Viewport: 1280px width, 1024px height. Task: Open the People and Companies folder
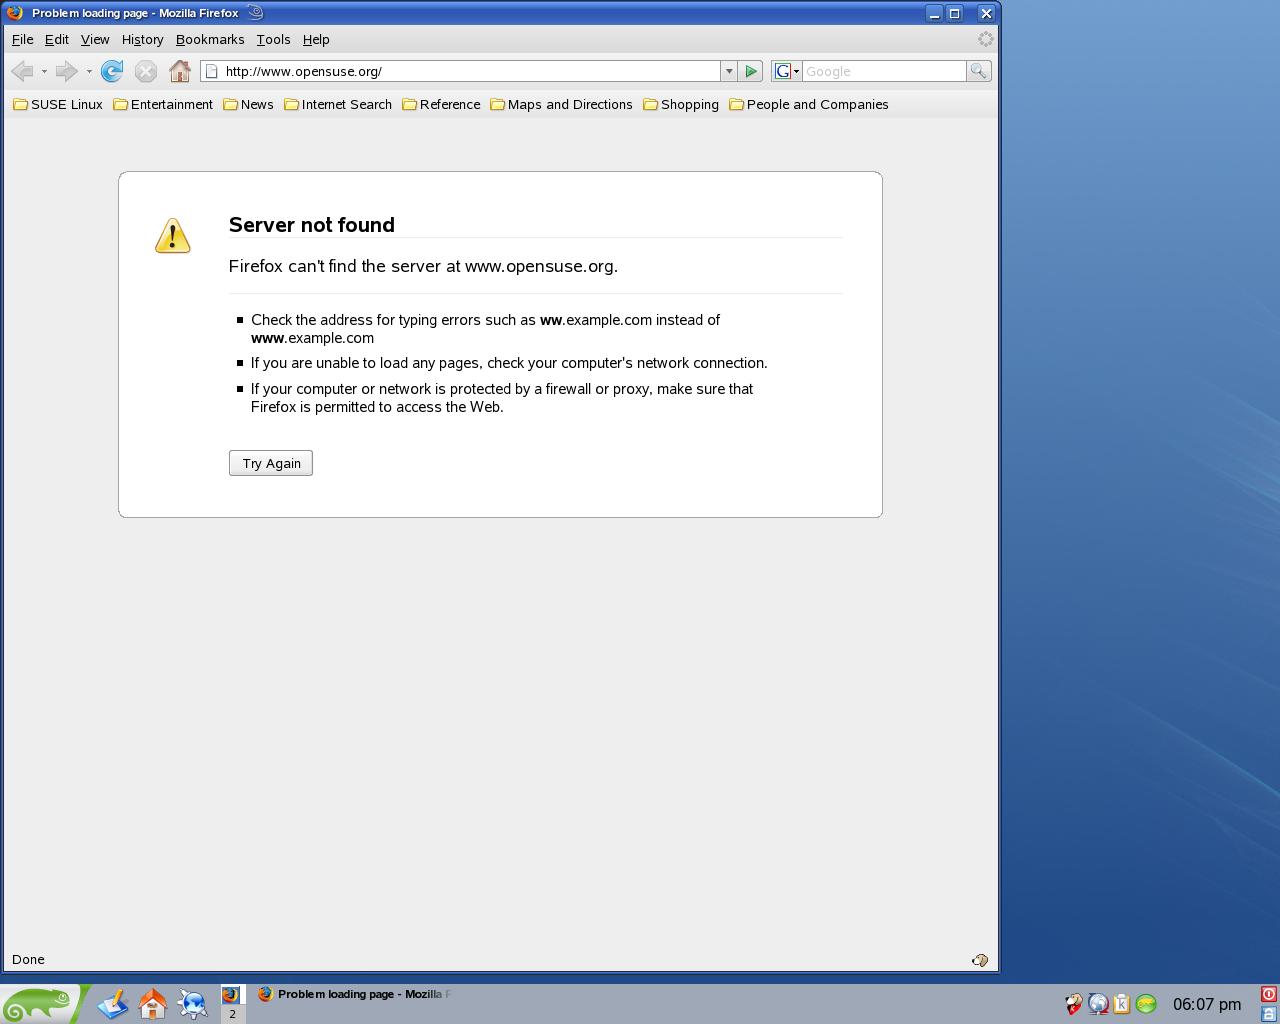click(x=809, y=104)
